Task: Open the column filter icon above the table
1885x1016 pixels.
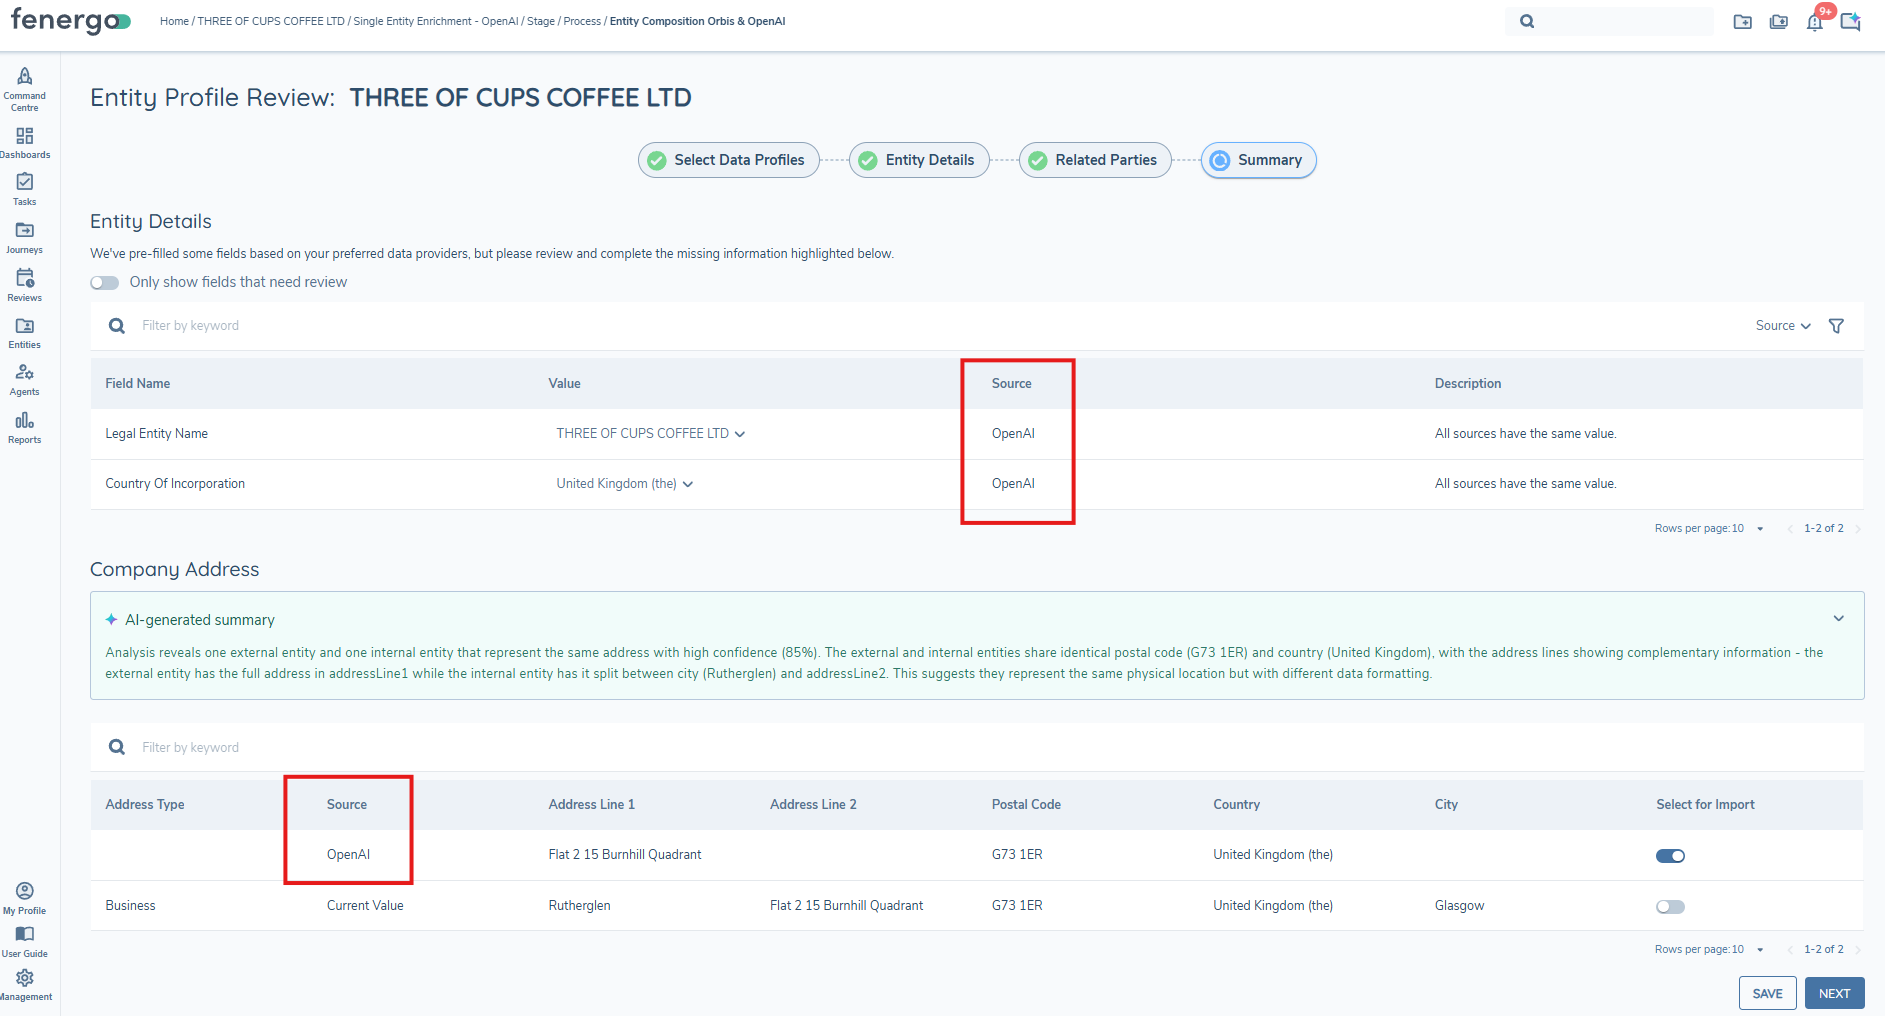Action: tap(1837, 325)
